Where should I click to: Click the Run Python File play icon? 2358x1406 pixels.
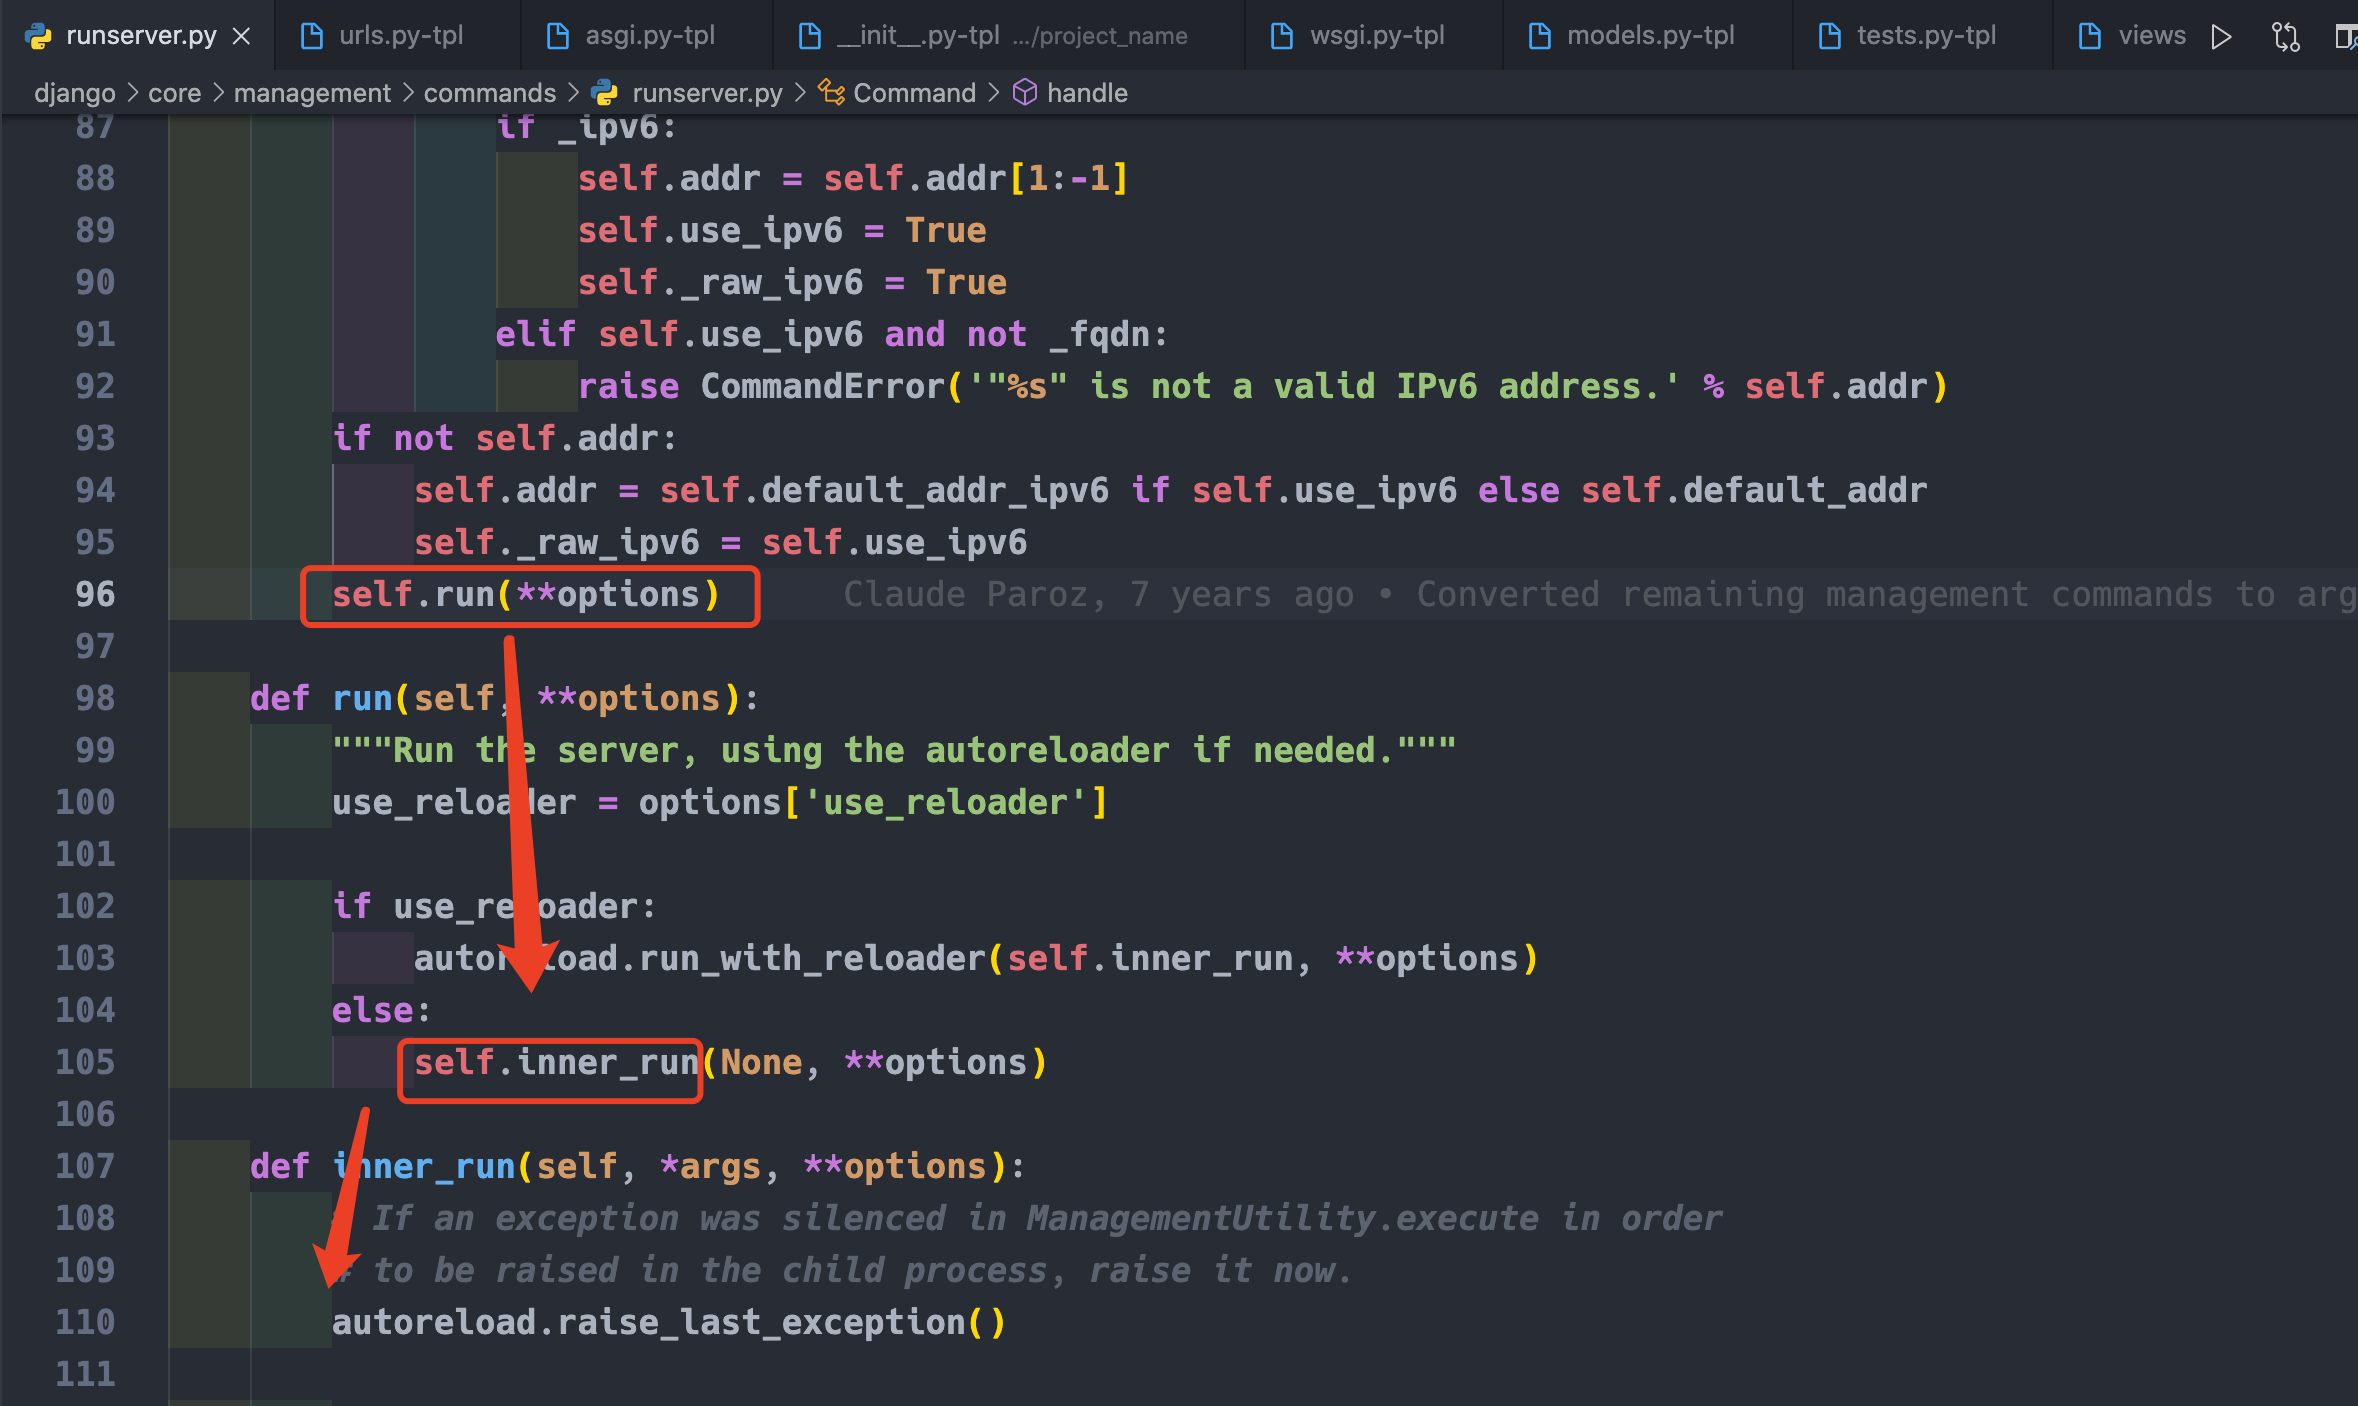click(x=2221, y=37)
